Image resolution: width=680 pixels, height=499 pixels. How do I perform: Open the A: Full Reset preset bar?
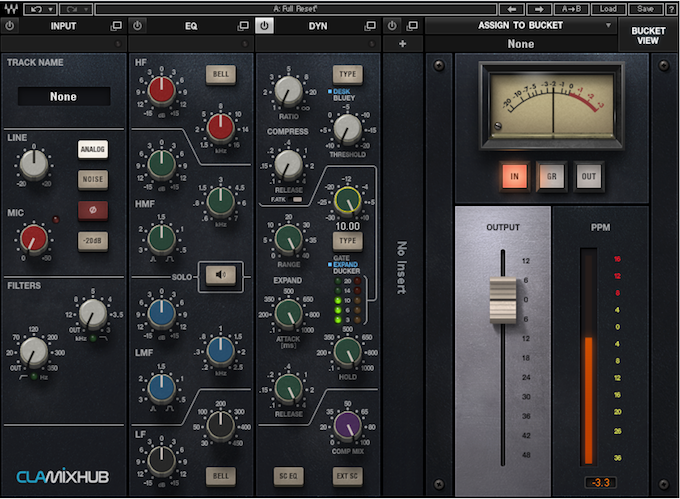click(295, 9)
